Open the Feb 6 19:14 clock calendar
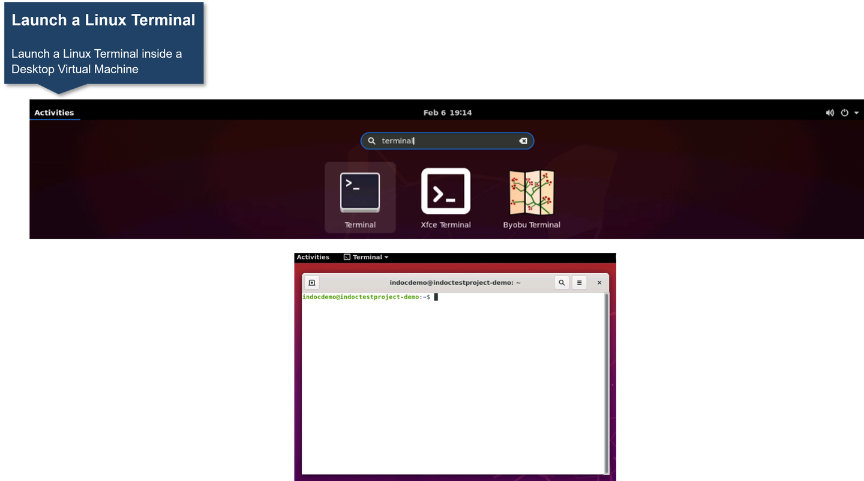Image resolution: width=864 pixels, height=481 pixels. coord(447,113)
